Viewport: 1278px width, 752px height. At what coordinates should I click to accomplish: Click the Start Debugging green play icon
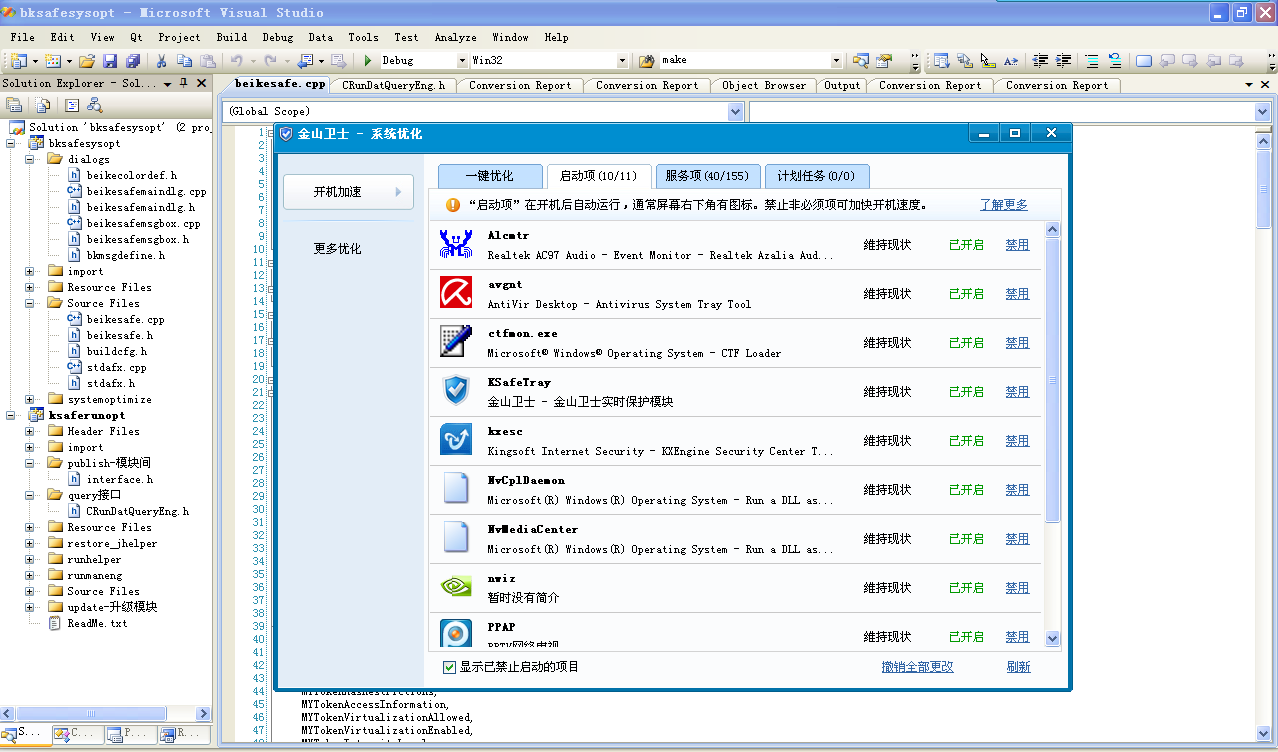368,61
